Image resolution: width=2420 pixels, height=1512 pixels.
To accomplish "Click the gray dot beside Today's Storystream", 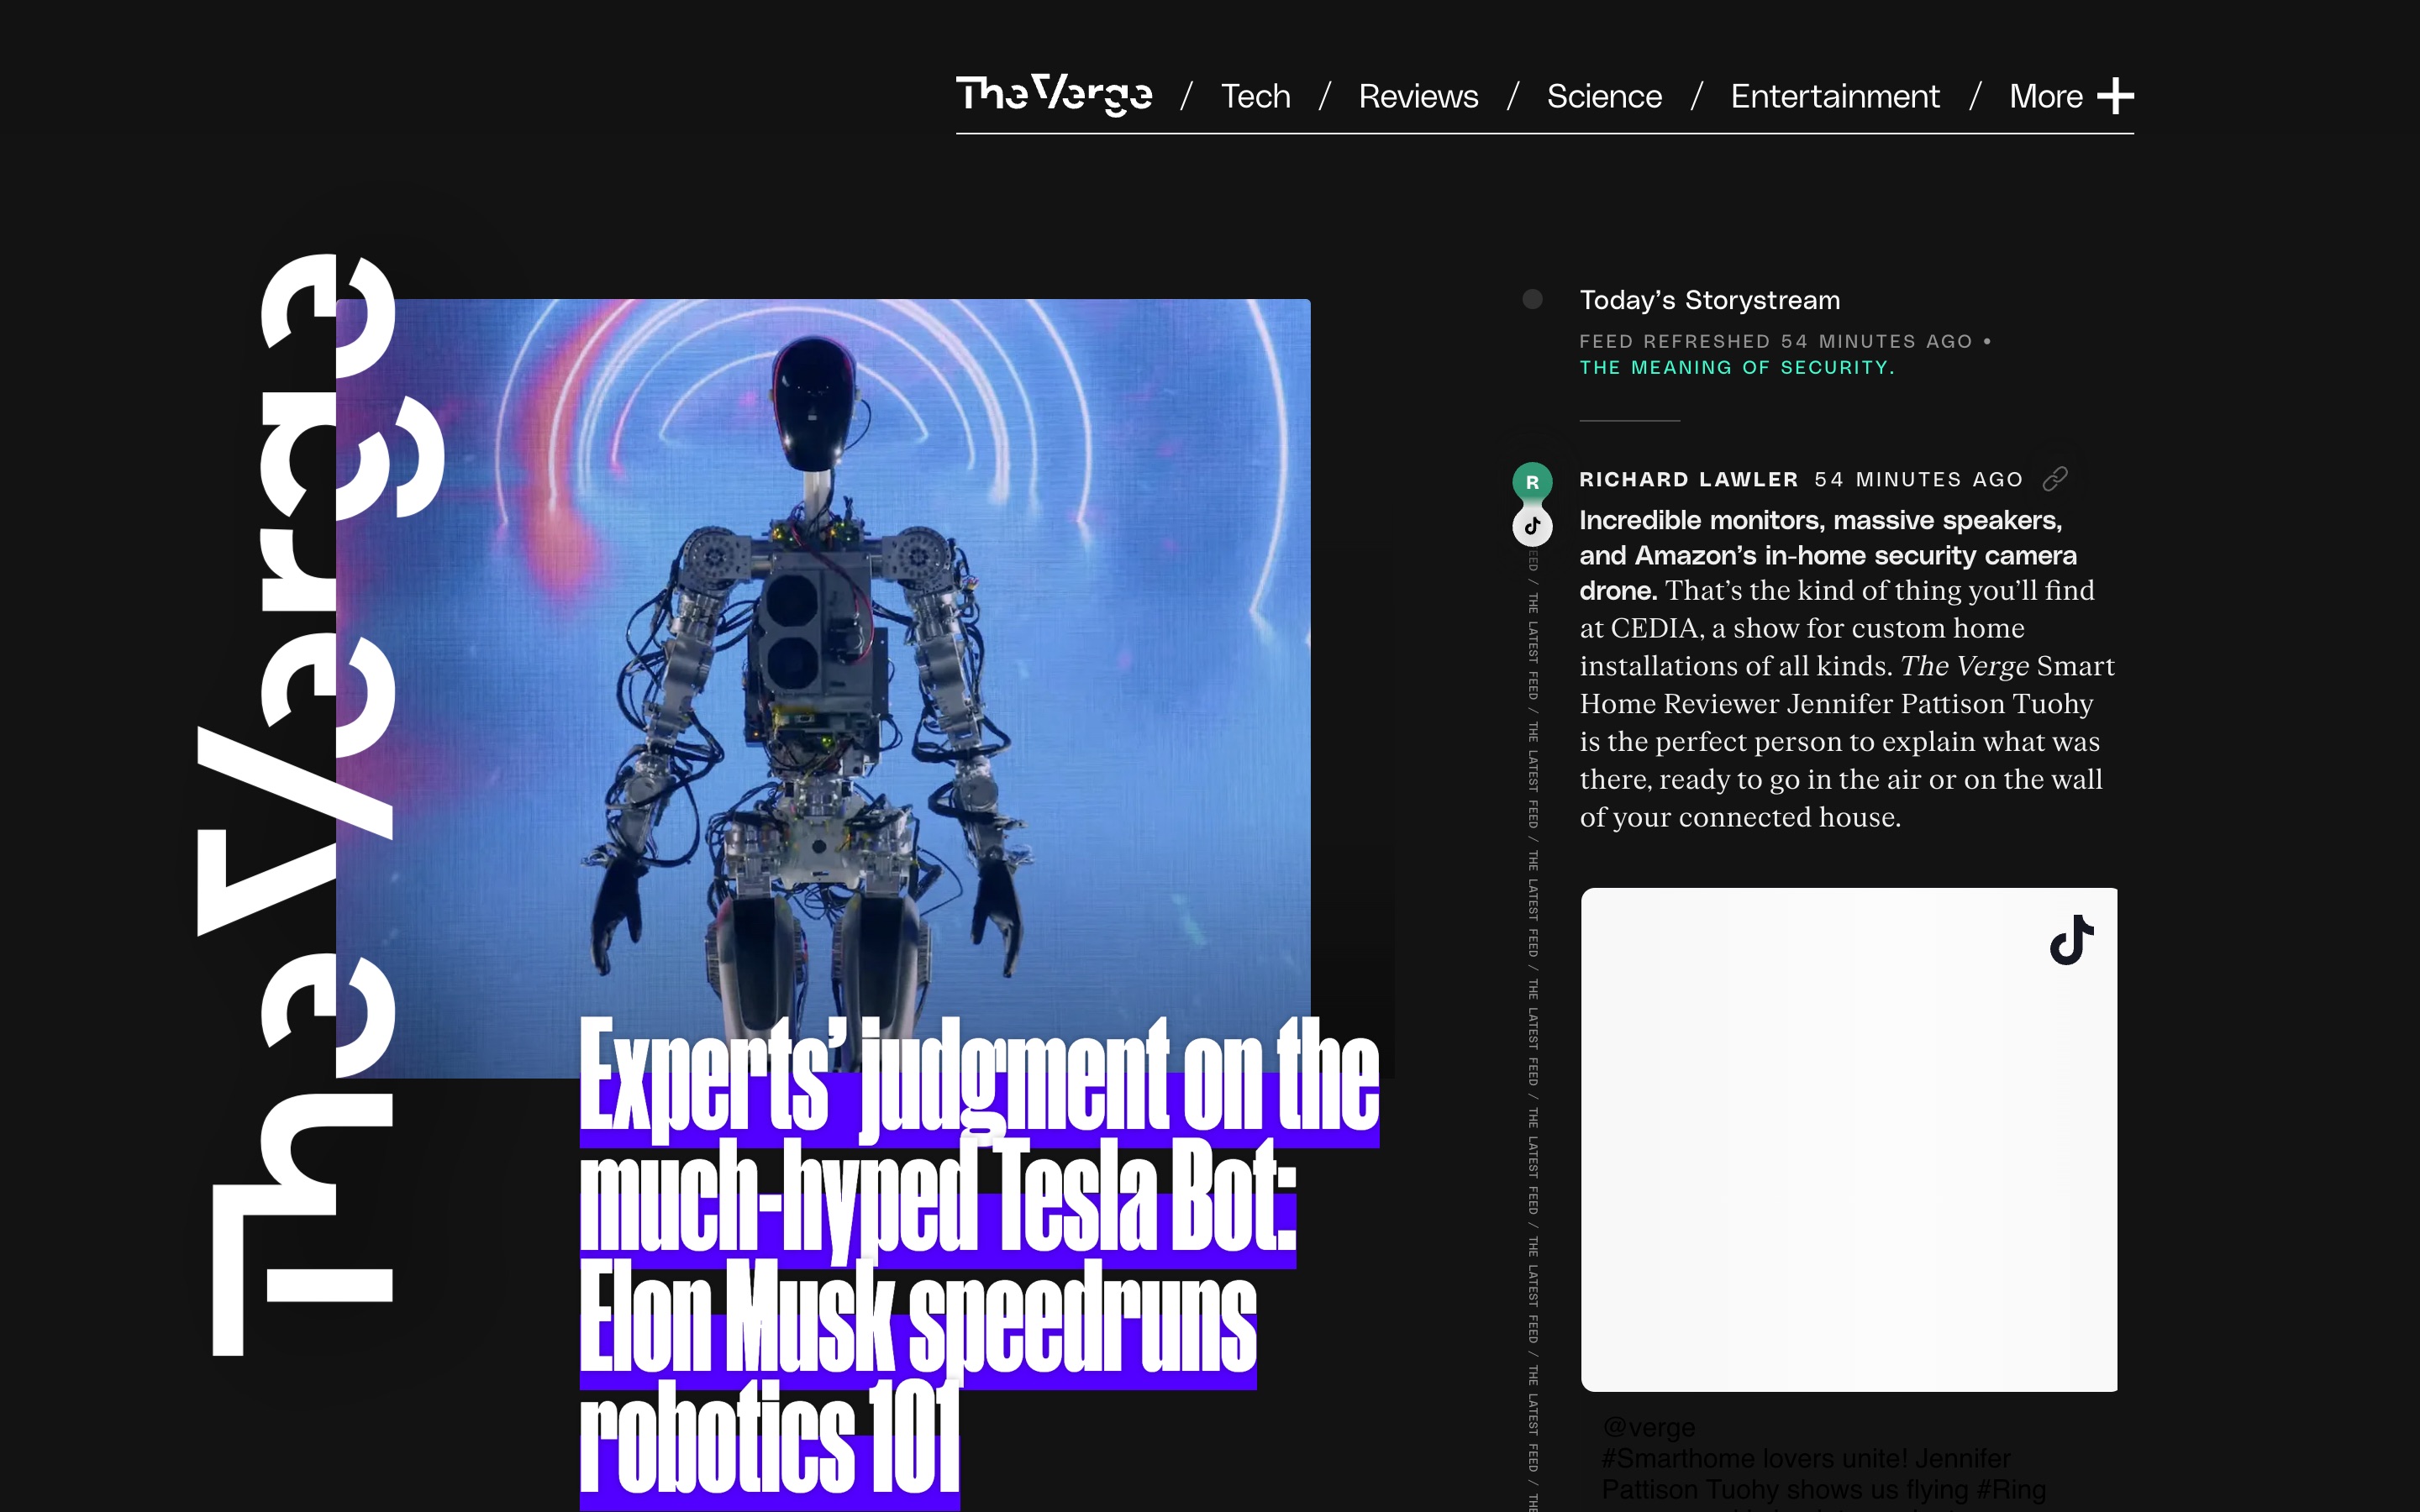I will (x=1532, y=299).
